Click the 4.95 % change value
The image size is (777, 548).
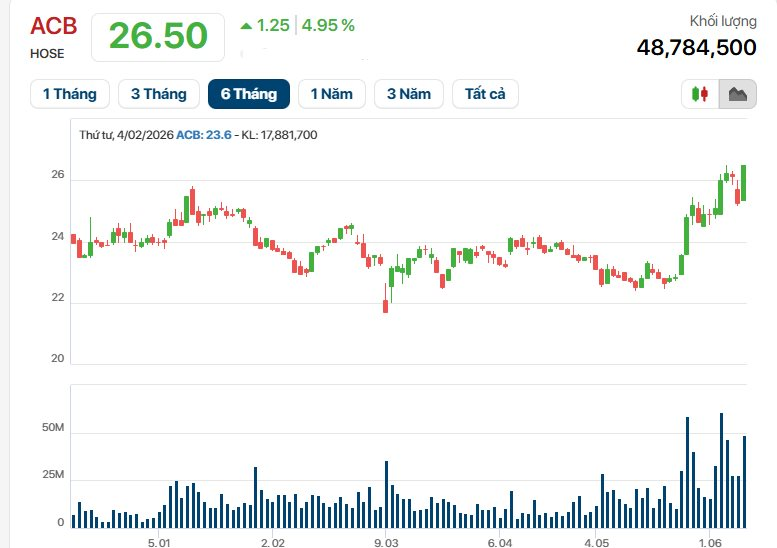click(328, 25)
